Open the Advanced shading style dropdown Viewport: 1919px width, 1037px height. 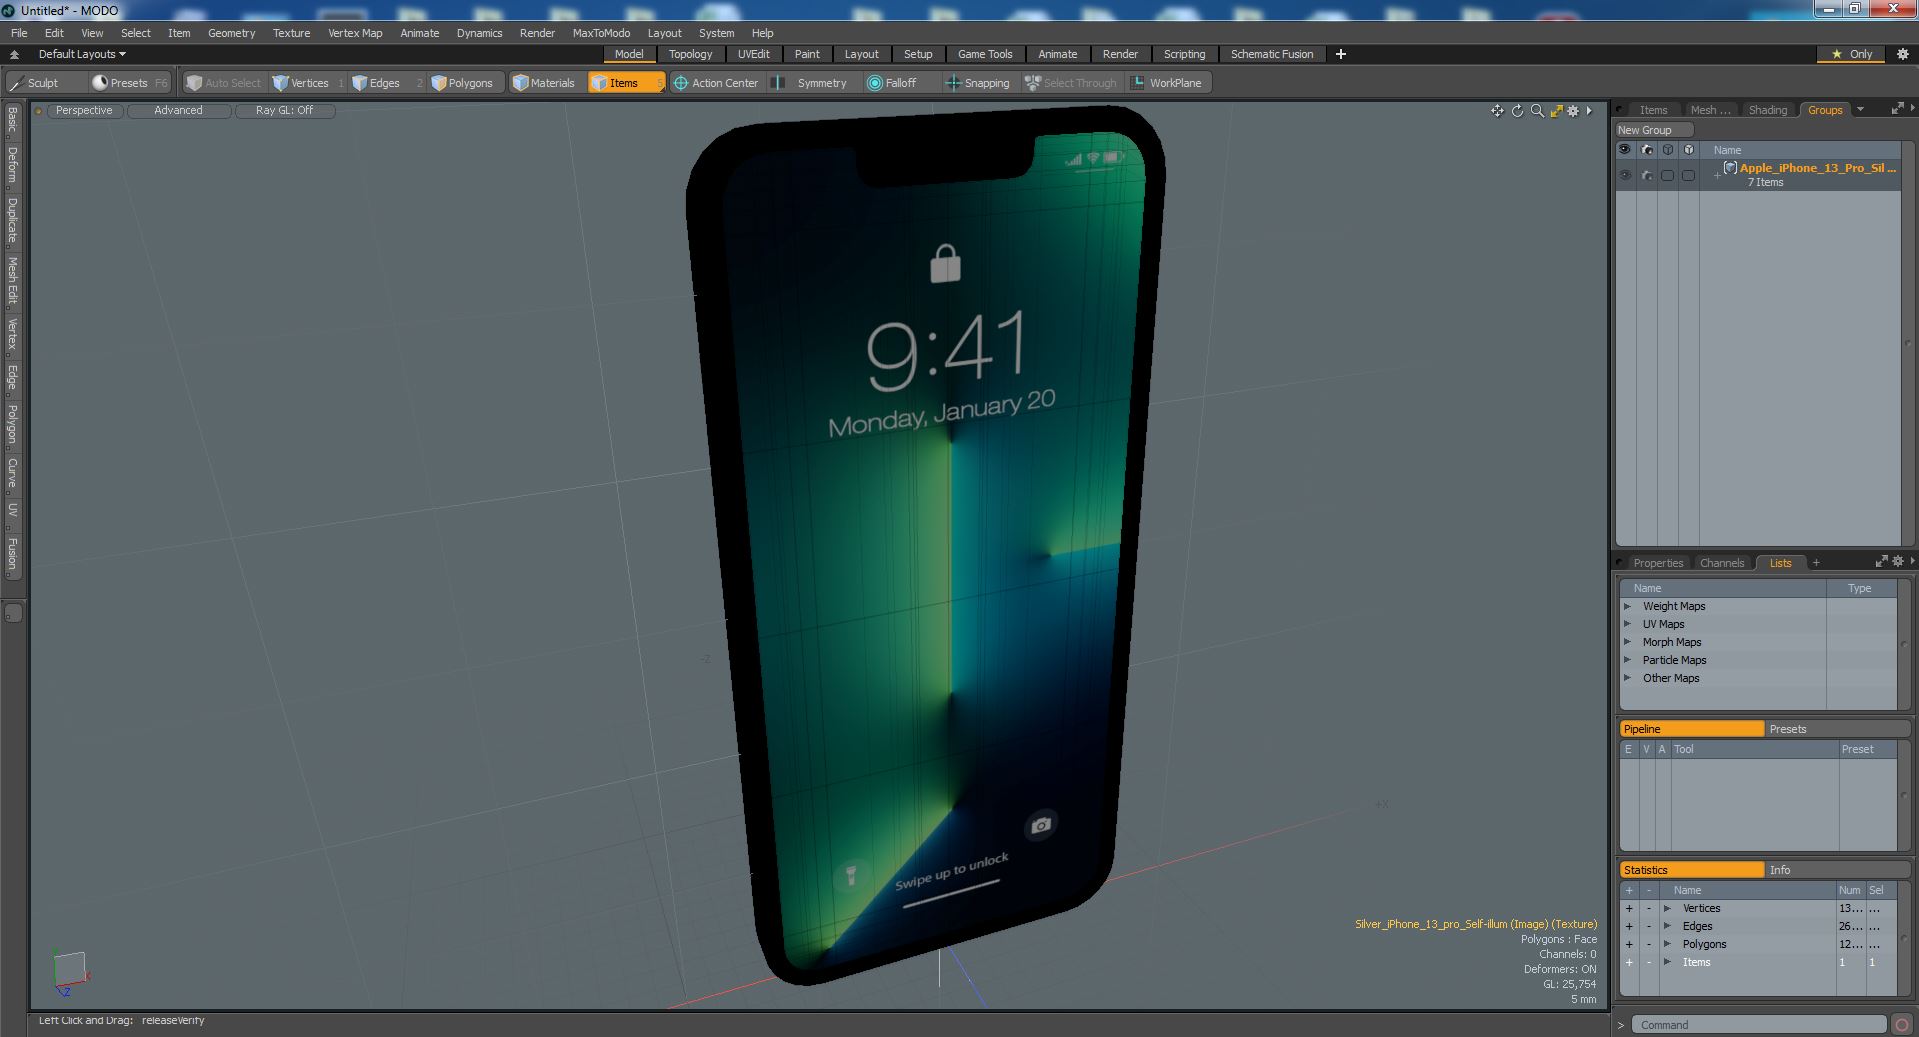[178, 110]
